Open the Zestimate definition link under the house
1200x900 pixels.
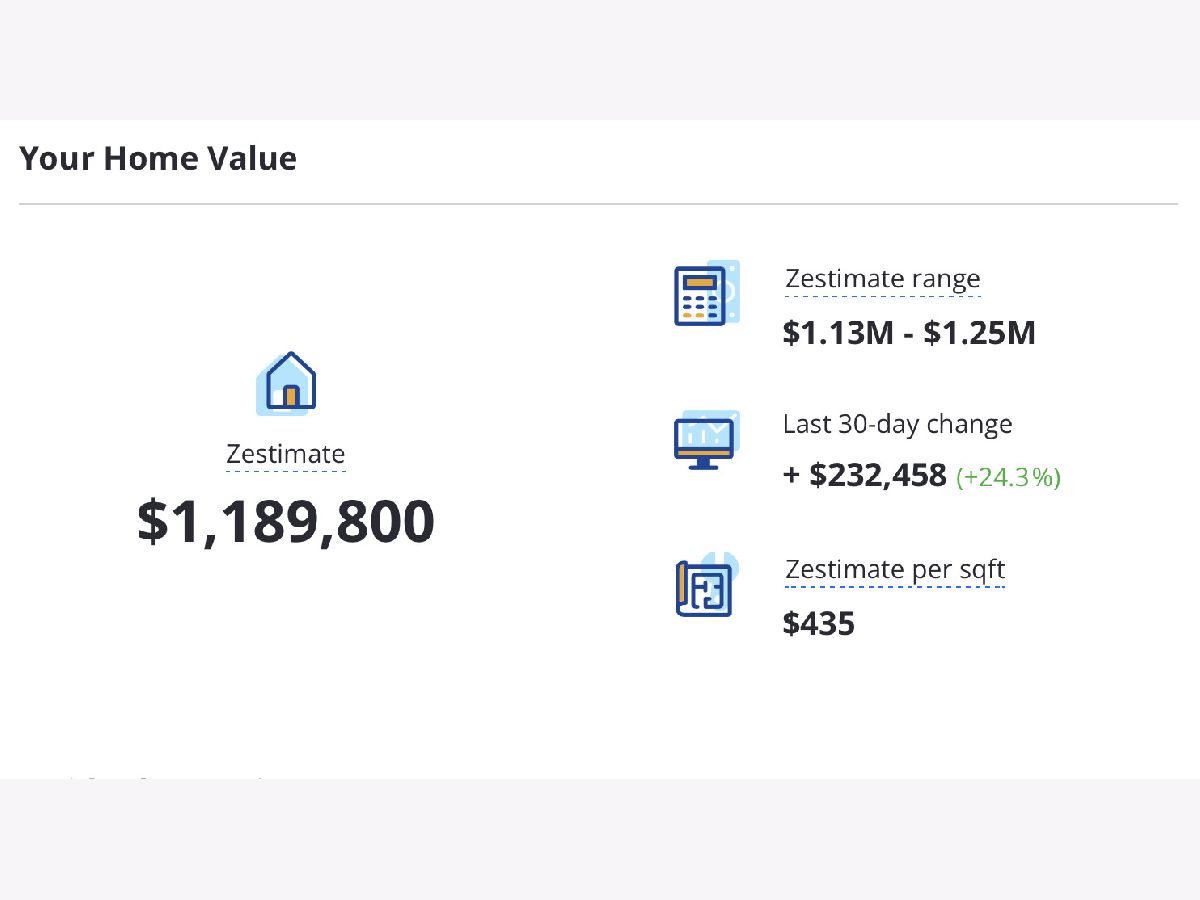click(285, 455)
